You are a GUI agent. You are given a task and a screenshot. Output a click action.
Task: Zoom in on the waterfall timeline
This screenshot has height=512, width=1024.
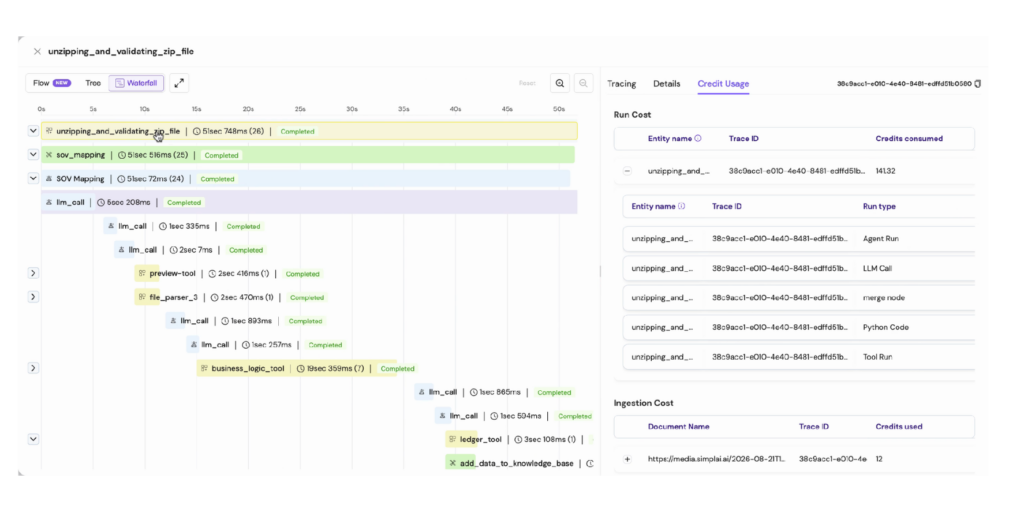(560, 83)
